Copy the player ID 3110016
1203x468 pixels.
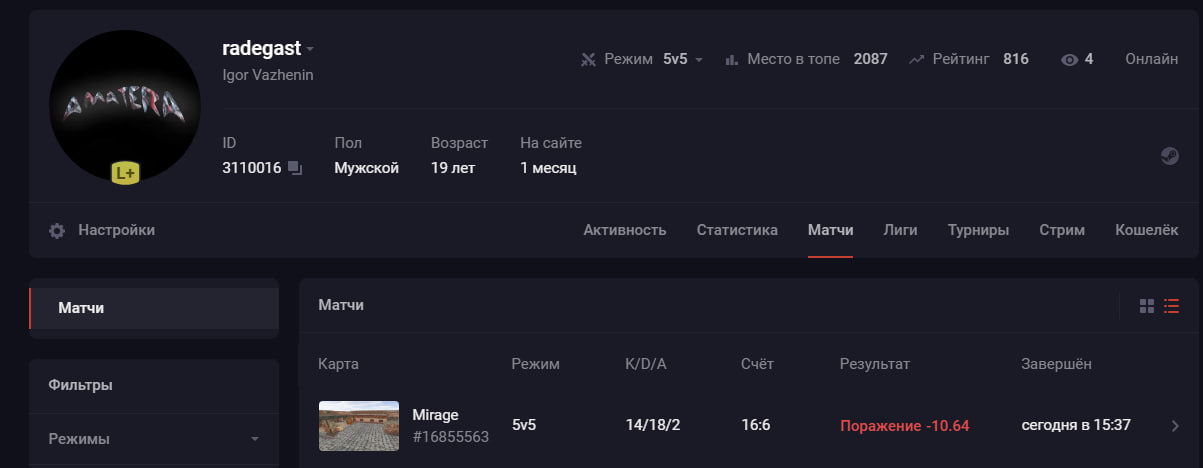tap(295, 168)
